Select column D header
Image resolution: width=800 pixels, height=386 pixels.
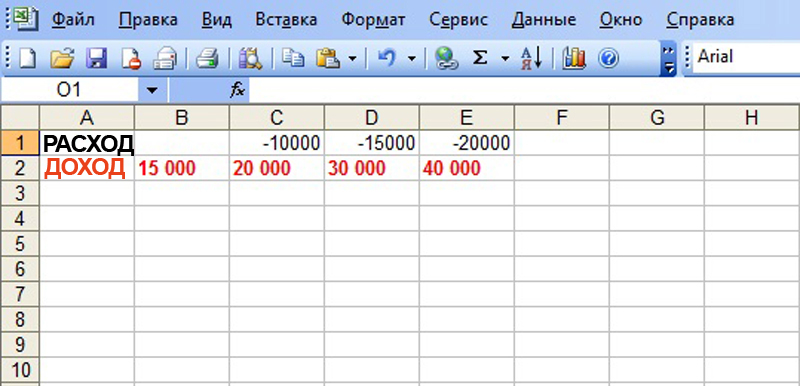372,118
